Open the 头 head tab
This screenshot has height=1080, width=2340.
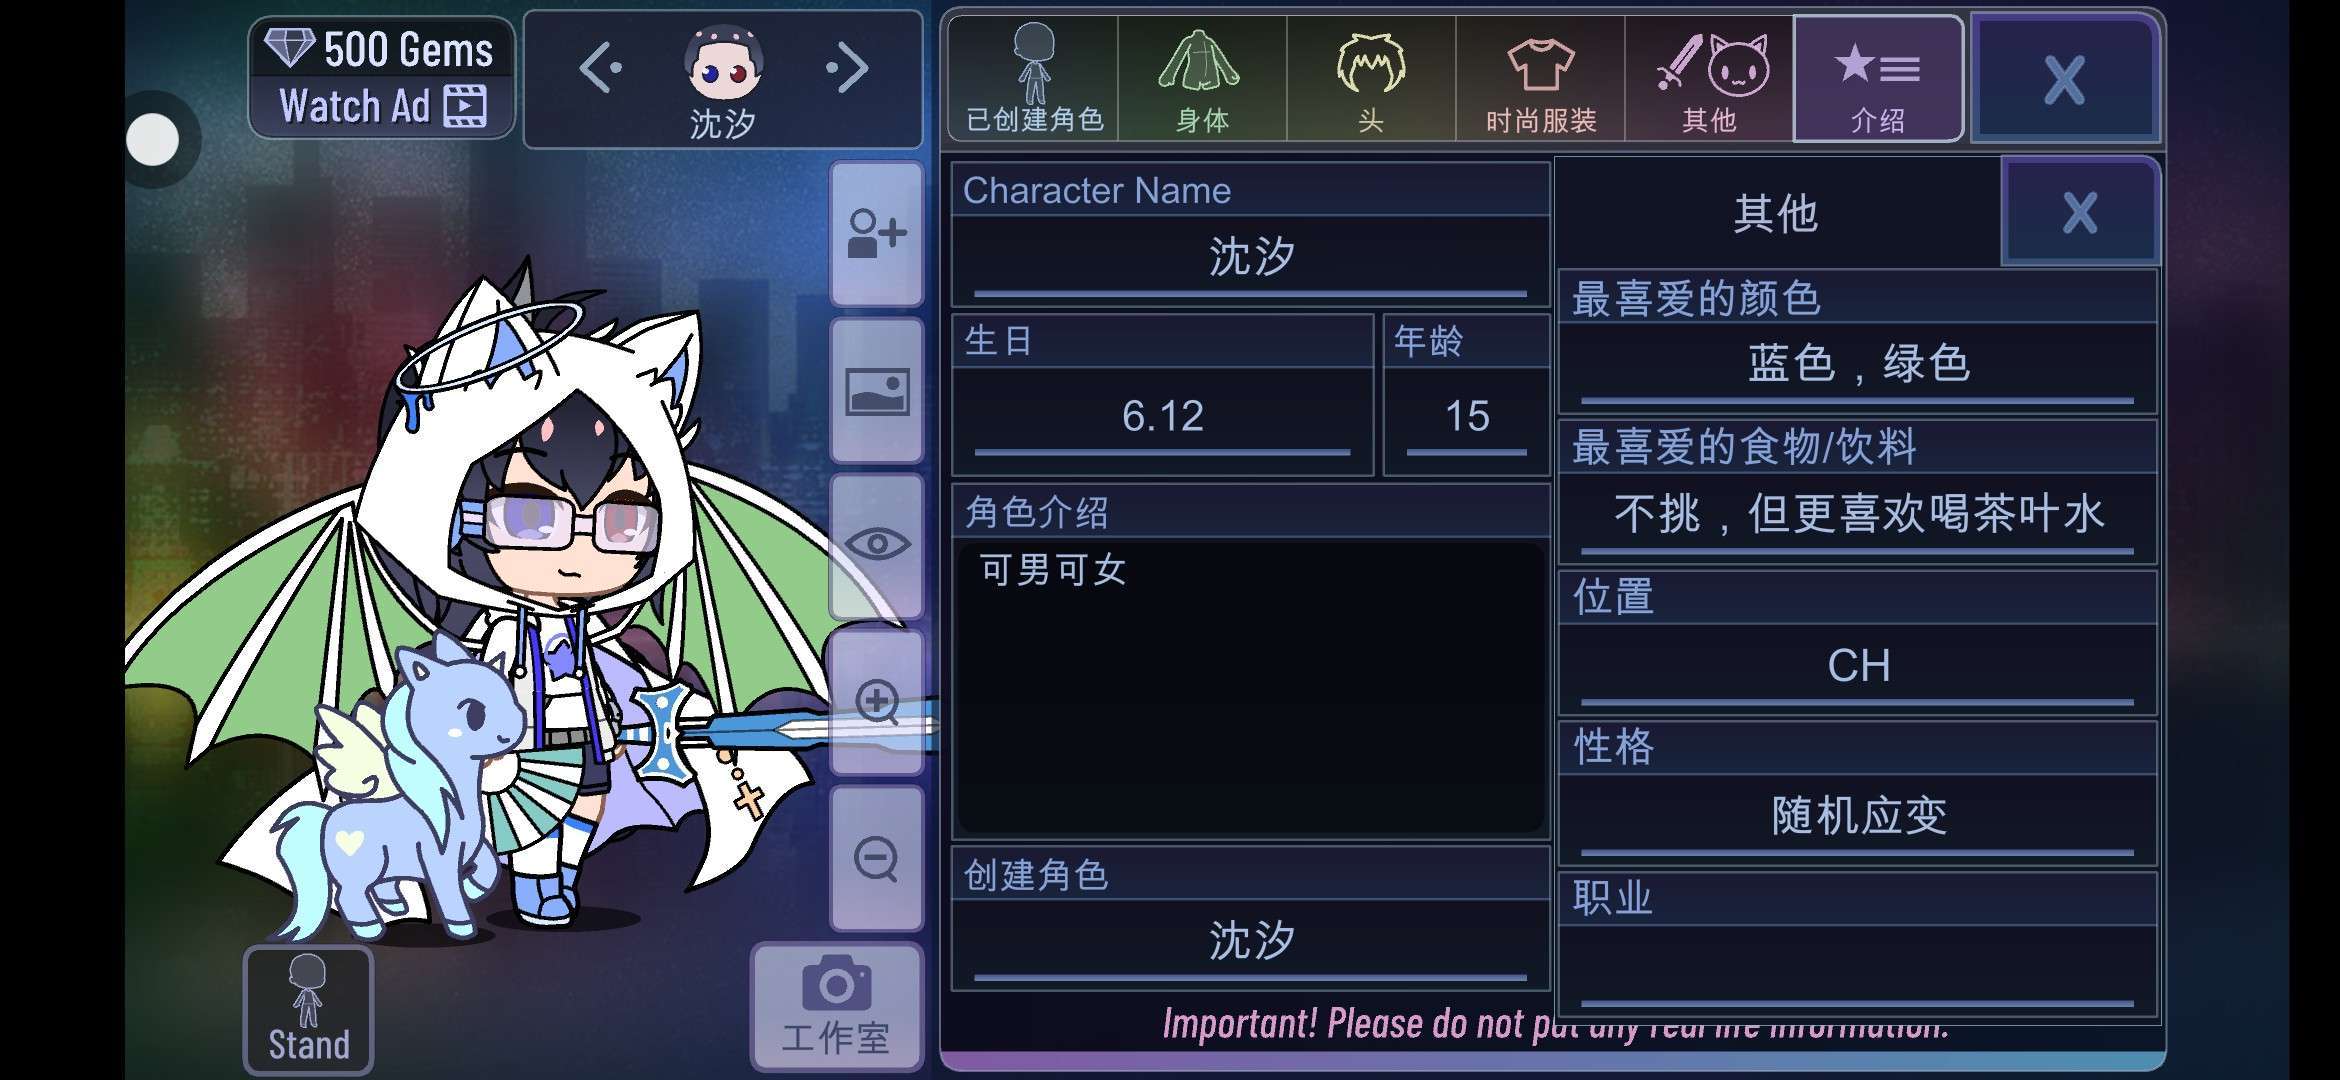pyautogui.click(x=1371, y=79)
